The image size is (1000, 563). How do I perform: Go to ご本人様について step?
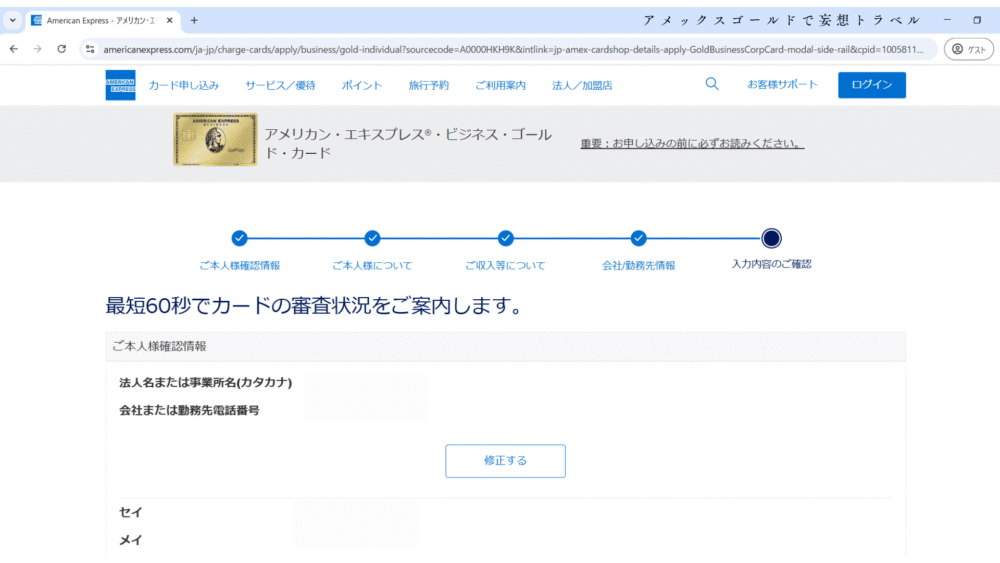pyautogui.click(x=372, y=265)
